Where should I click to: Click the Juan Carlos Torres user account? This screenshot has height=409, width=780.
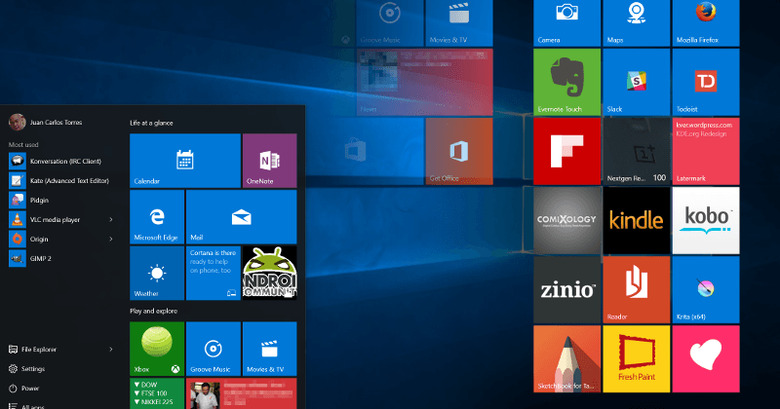(46, 122)
